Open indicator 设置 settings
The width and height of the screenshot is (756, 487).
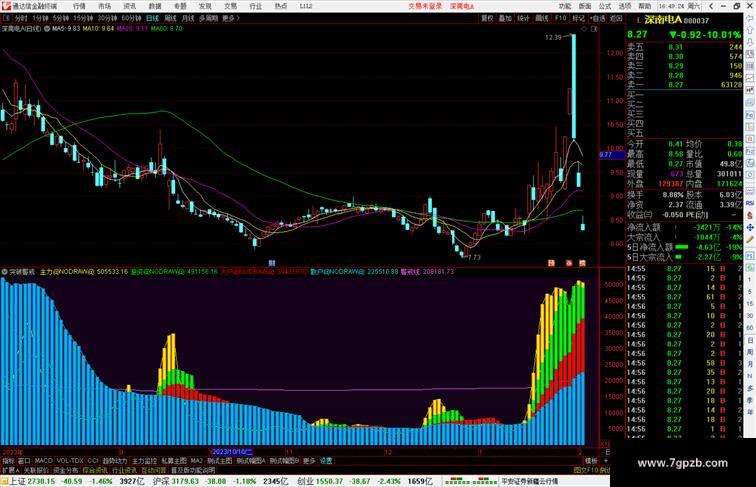click(x=326, y=461)
